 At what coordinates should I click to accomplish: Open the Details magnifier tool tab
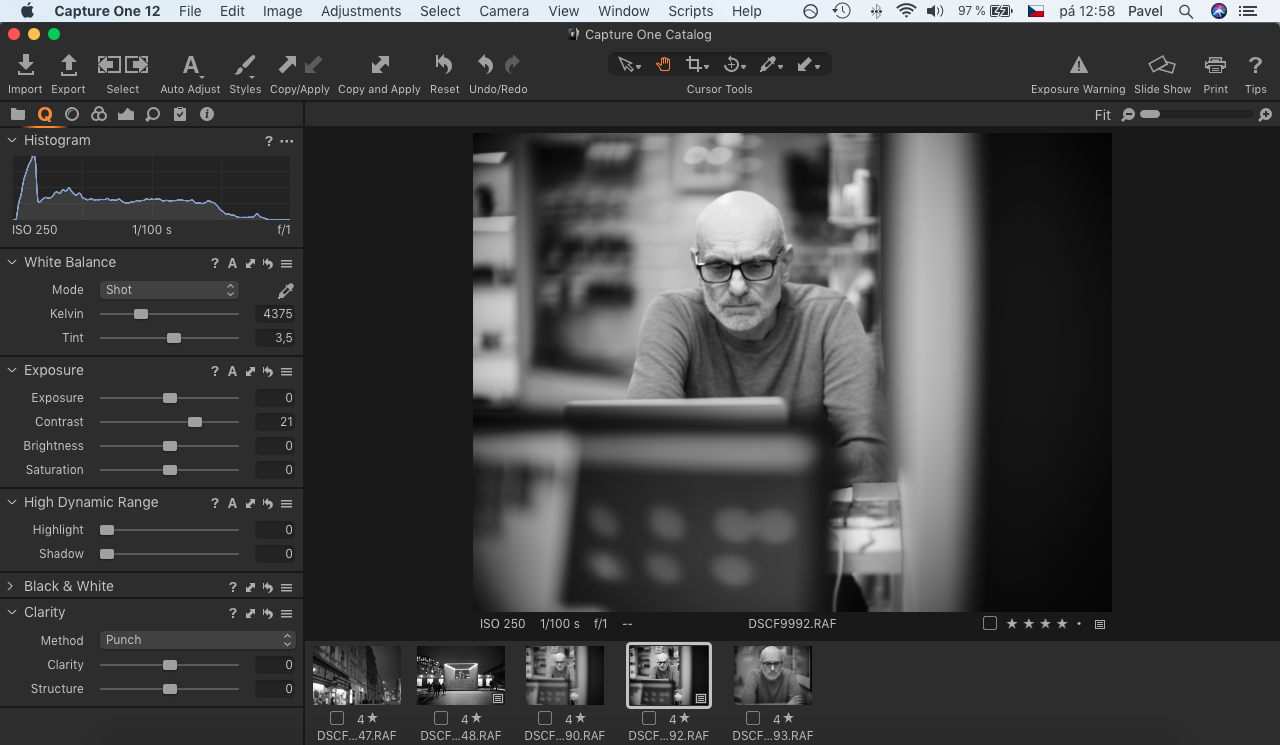(x=152, y=113)
